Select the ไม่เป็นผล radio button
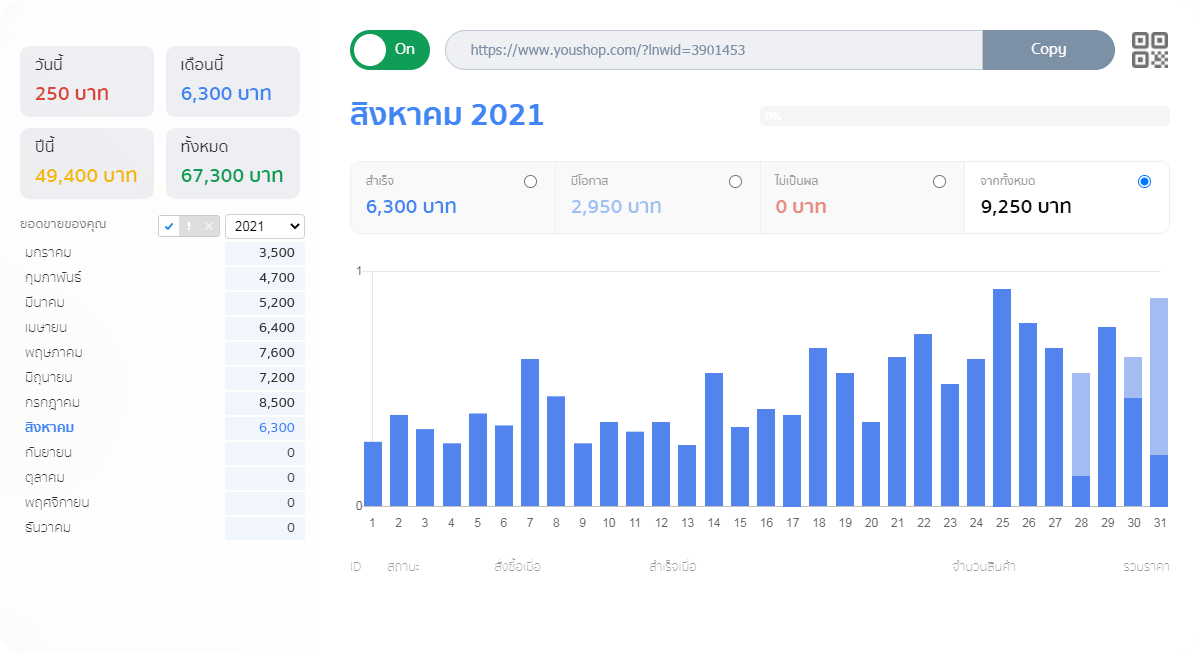The height and width of the screenshot is (653, 1200). [939, 182]
